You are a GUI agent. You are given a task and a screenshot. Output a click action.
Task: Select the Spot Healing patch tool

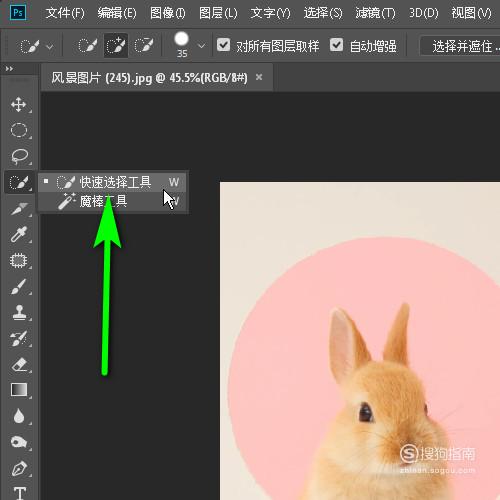(x=19, y=260)
